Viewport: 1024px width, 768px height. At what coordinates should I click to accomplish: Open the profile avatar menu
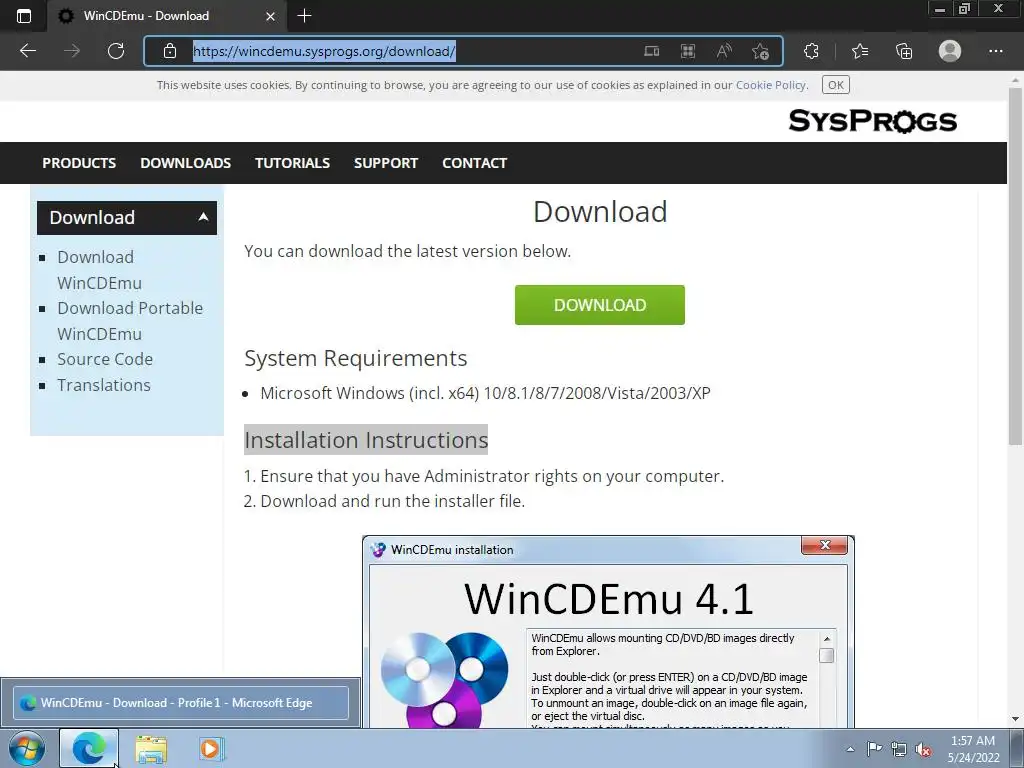[x=950, y=51]
